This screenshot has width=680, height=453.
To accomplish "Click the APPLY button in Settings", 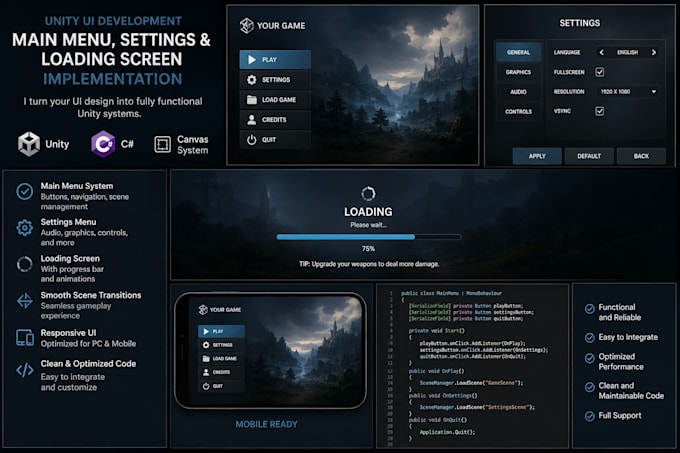I will click(537, 156).
